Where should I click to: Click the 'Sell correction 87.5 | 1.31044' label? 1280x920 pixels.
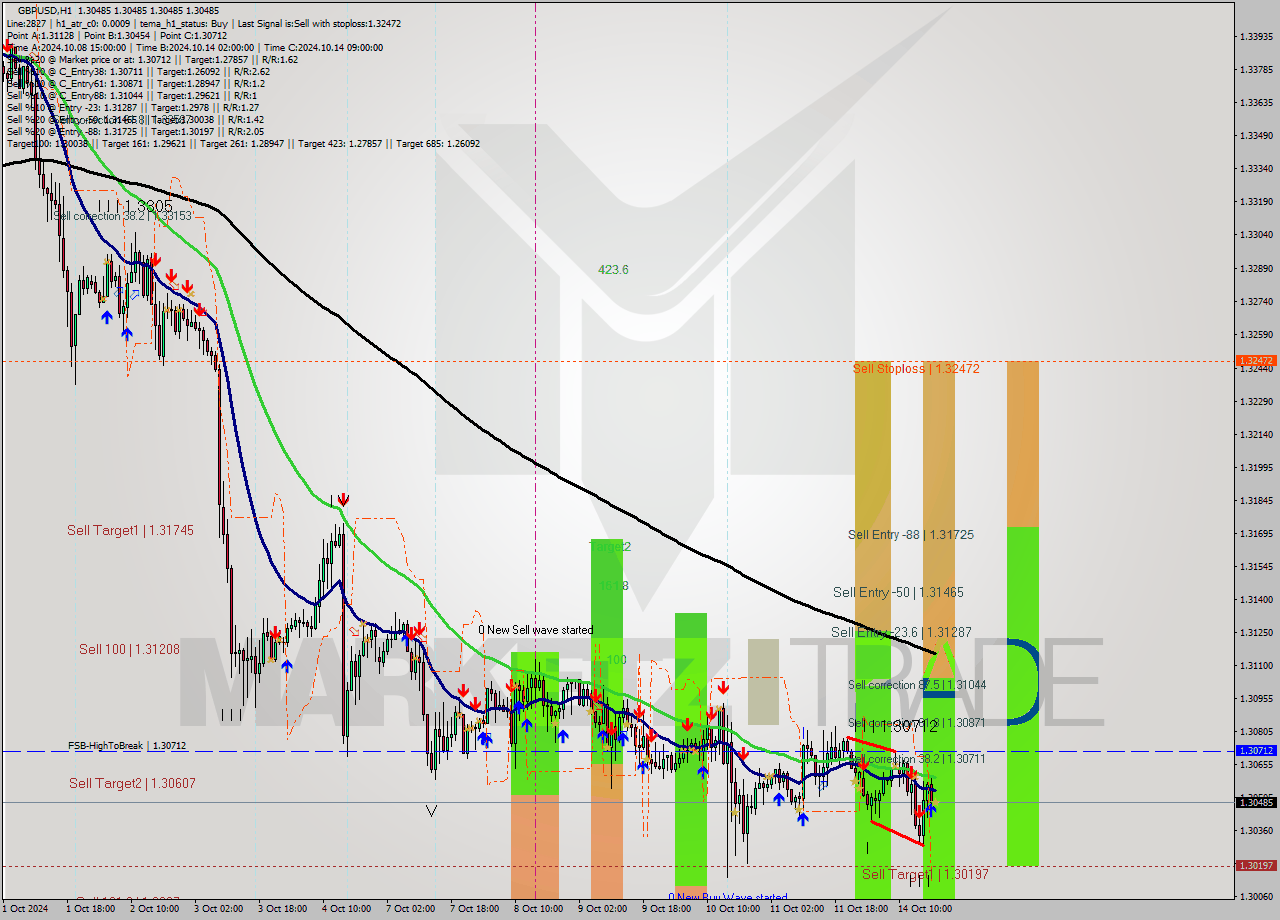click(x=917, y=685)
